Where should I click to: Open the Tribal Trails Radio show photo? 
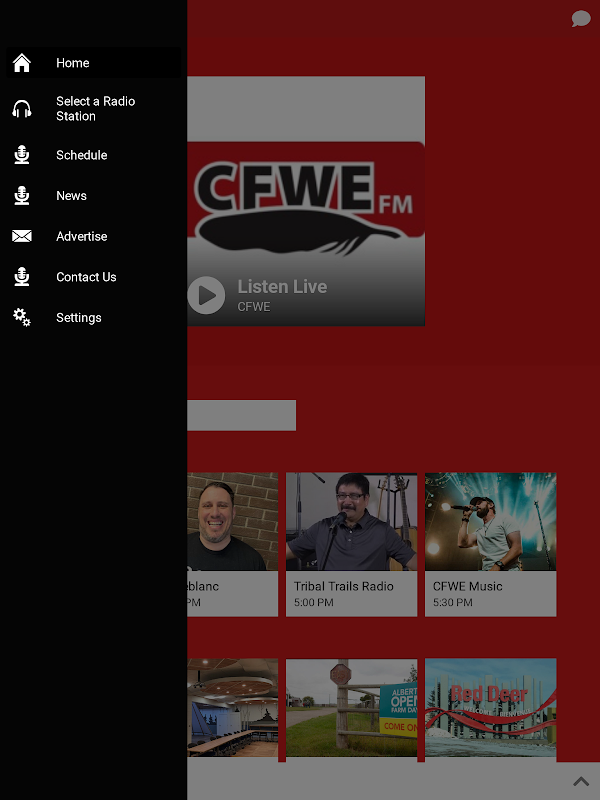[x=352, y=521]
